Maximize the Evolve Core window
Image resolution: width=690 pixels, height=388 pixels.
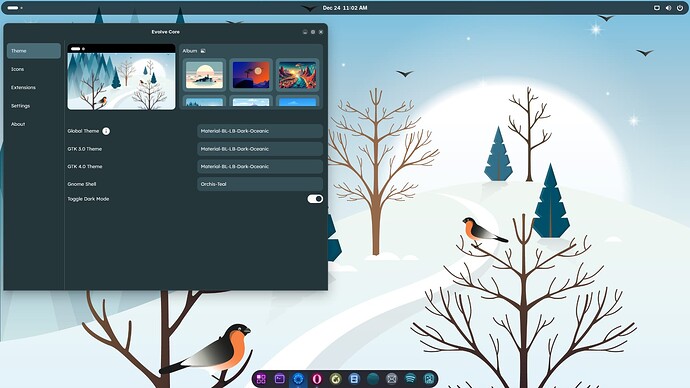[313, 32]
